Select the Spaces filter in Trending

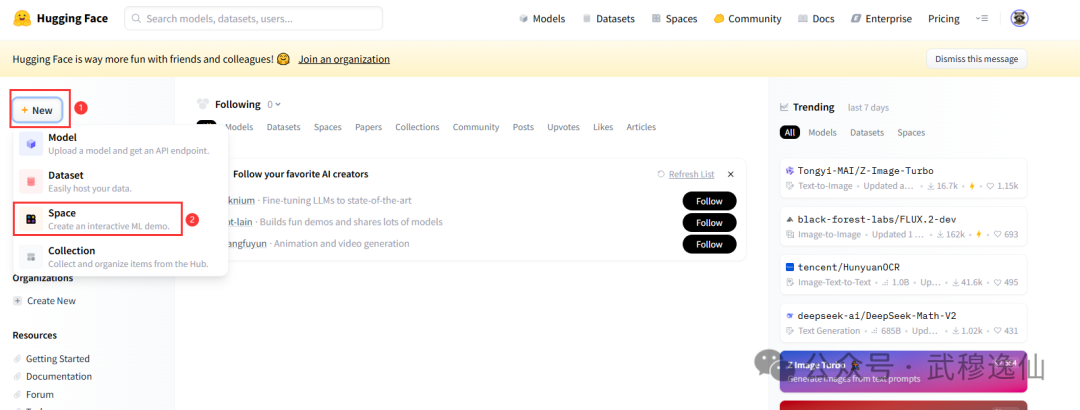[911, 132]
